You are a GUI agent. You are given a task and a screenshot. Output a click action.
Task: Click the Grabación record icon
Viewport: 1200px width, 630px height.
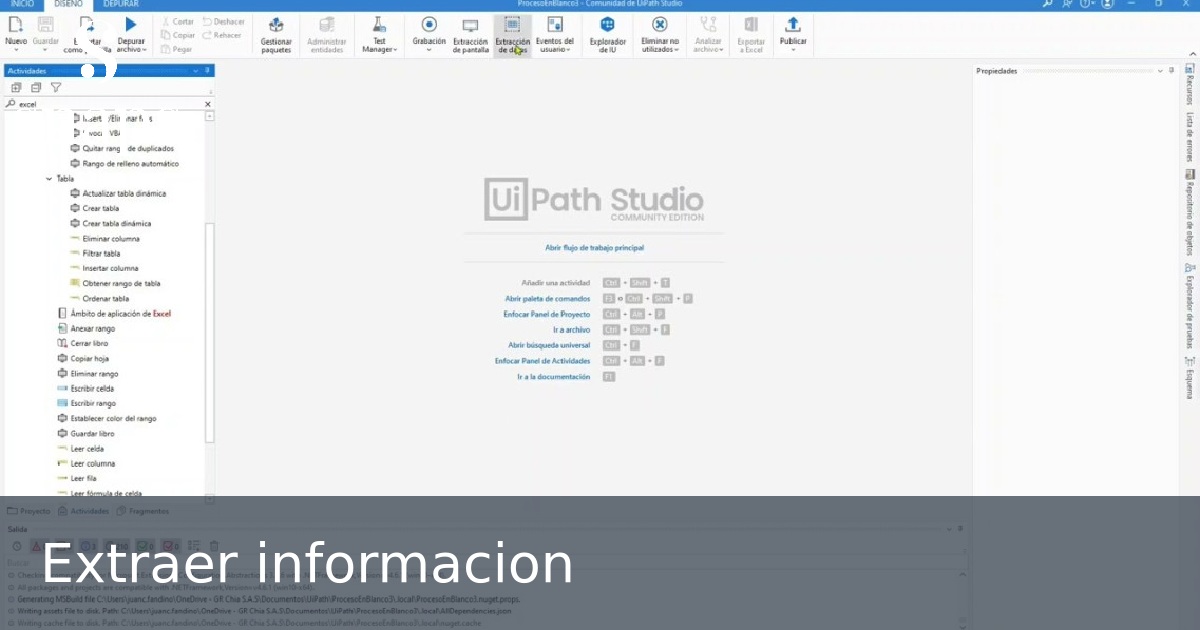429,24
